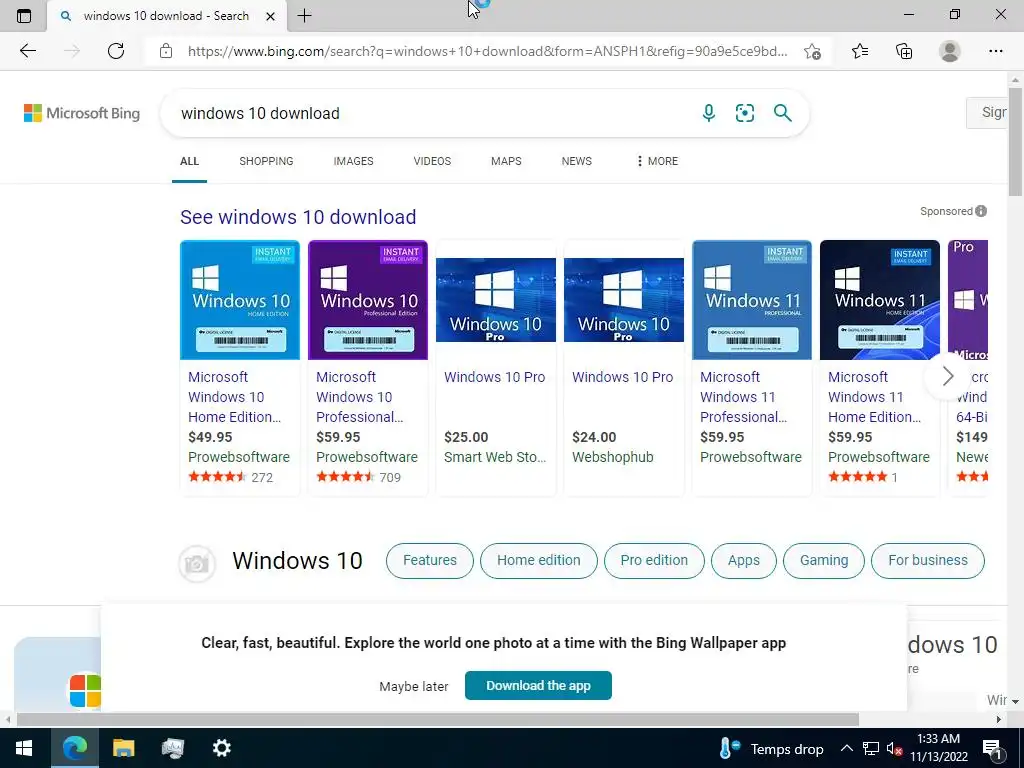The image size is (1024, 768).
Task: Show hidden system tray icons
Action: pyautogui.click(x=846, y=748)
